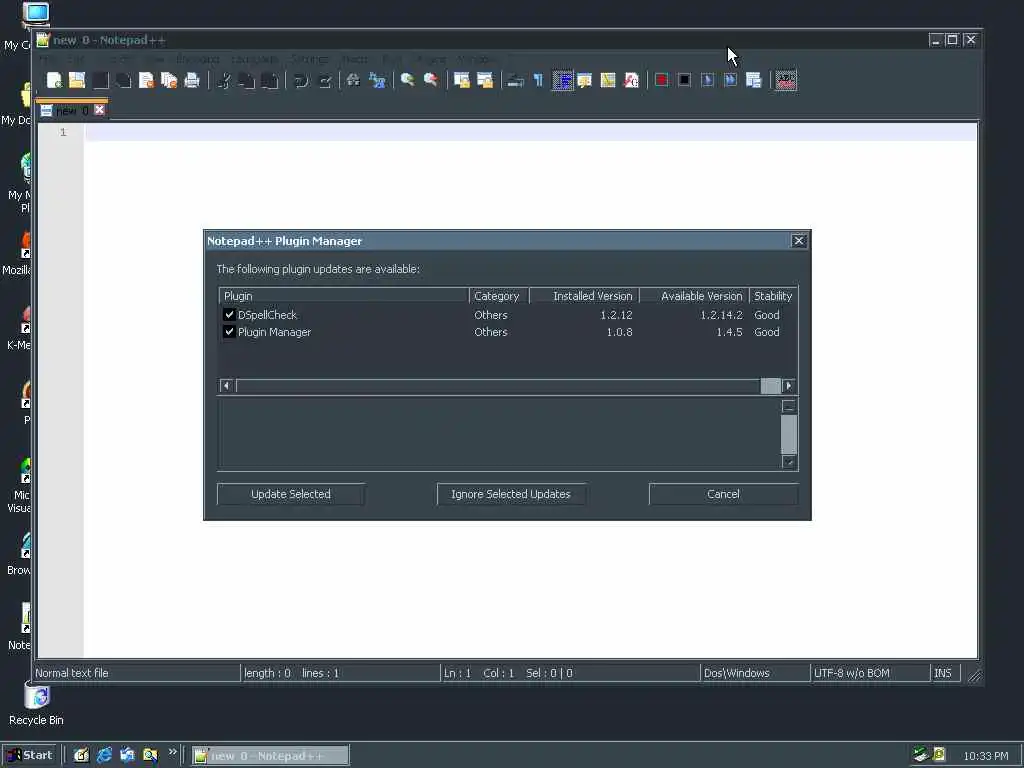Click the Close All toolbar icon

(x=169, y=80)
